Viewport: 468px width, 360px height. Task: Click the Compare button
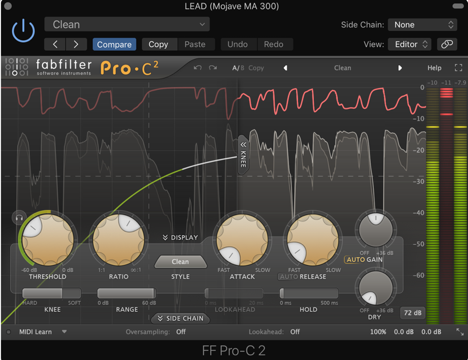pos(114,44)
